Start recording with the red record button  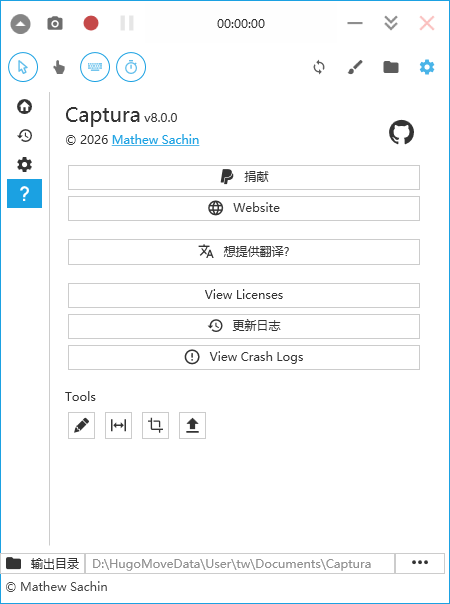point(91,23)
